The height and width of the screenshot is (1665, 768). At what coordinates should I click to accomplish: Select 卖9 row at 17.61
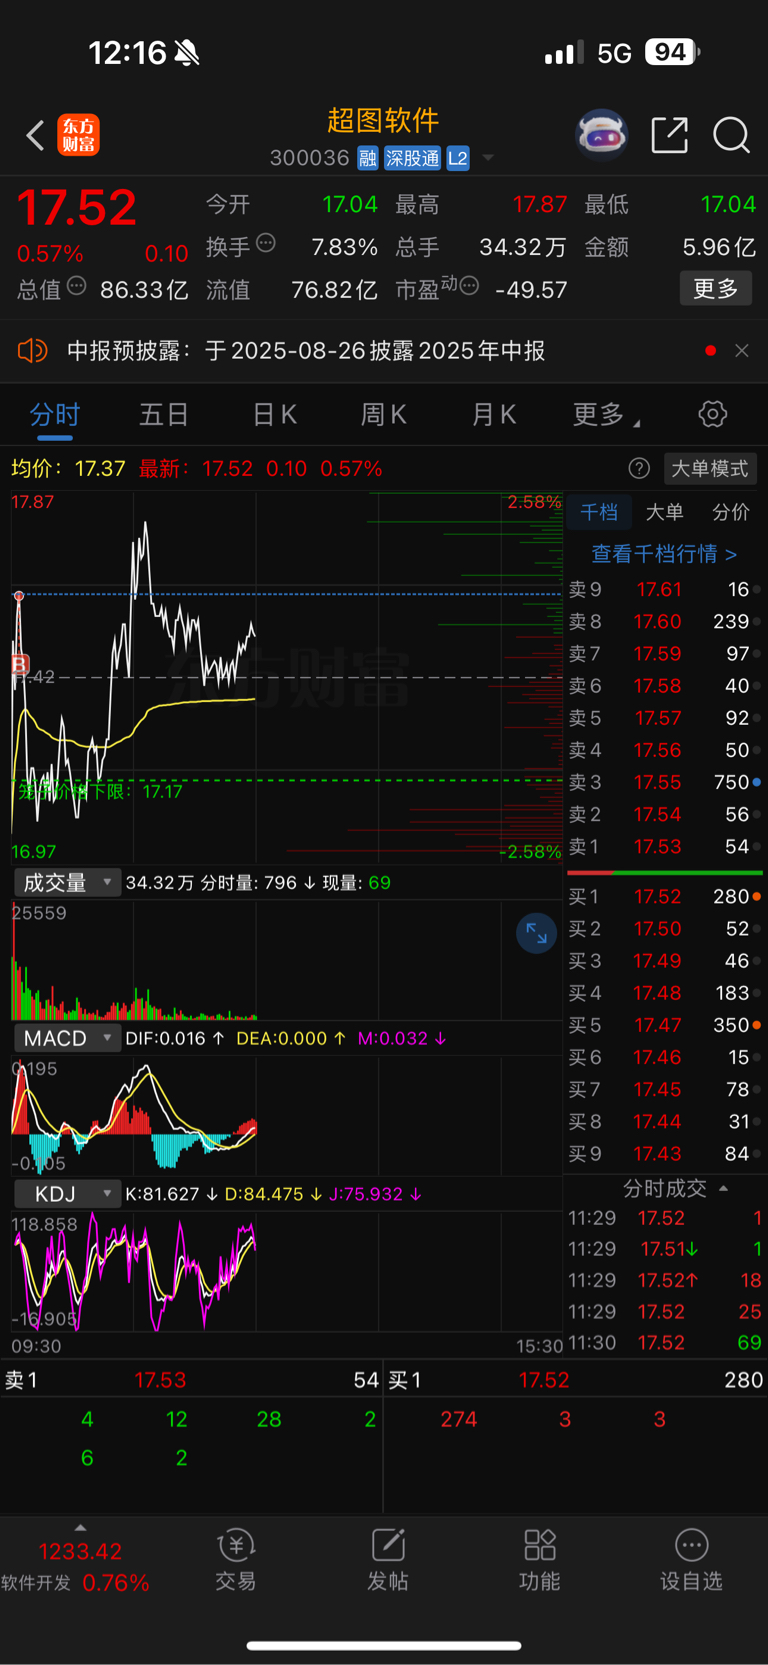(x=663, y=590)
